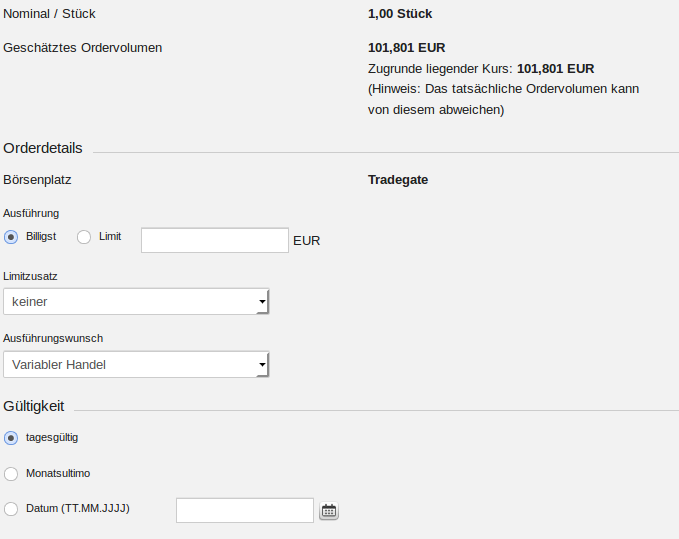Click the Hinweis note about order volume
This screenshot has width=679, height=539.
pos(503,100)
